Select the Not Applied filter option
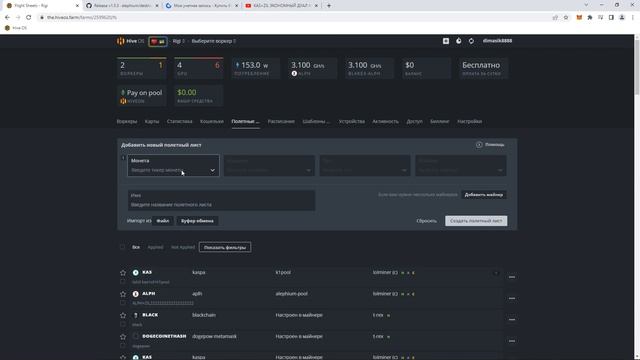640x360 pixels. click(x=183, y=247)
